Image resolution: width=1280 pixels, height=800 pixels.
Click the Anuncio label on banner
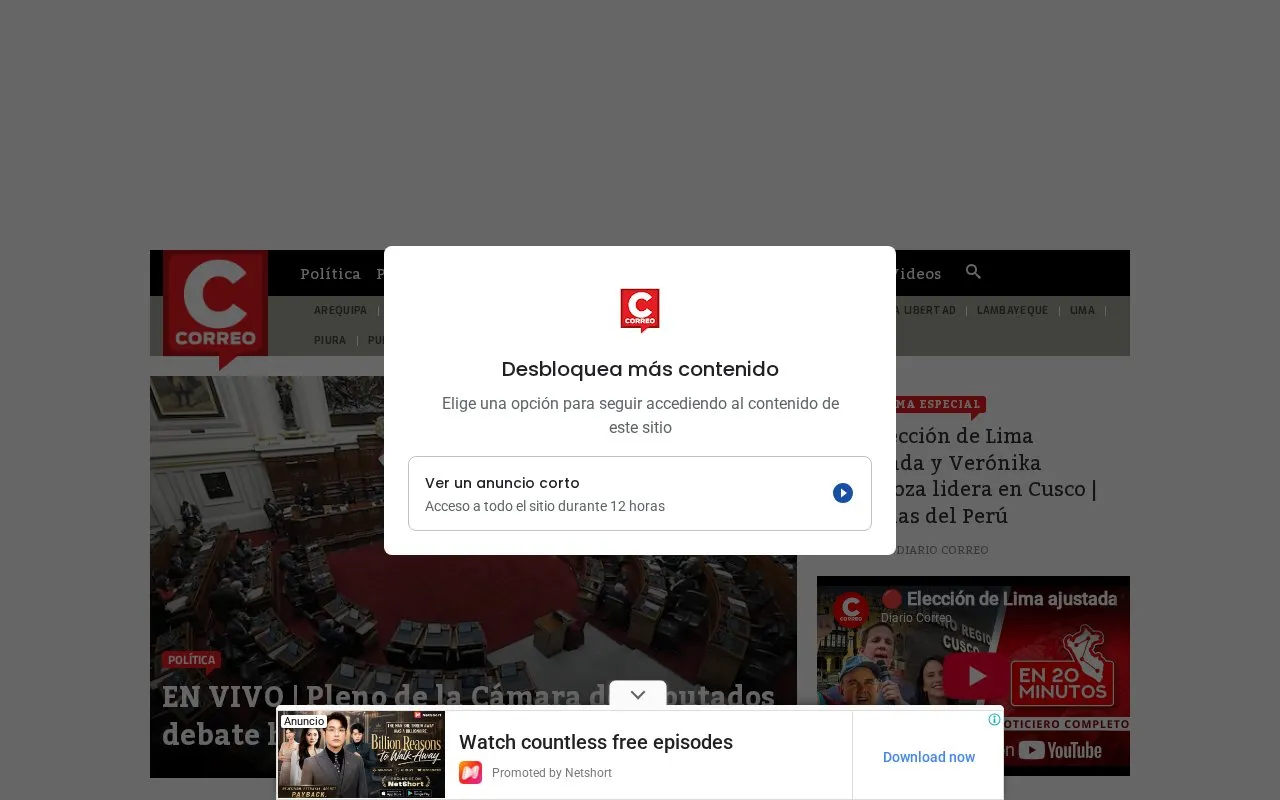click(304, 721)
